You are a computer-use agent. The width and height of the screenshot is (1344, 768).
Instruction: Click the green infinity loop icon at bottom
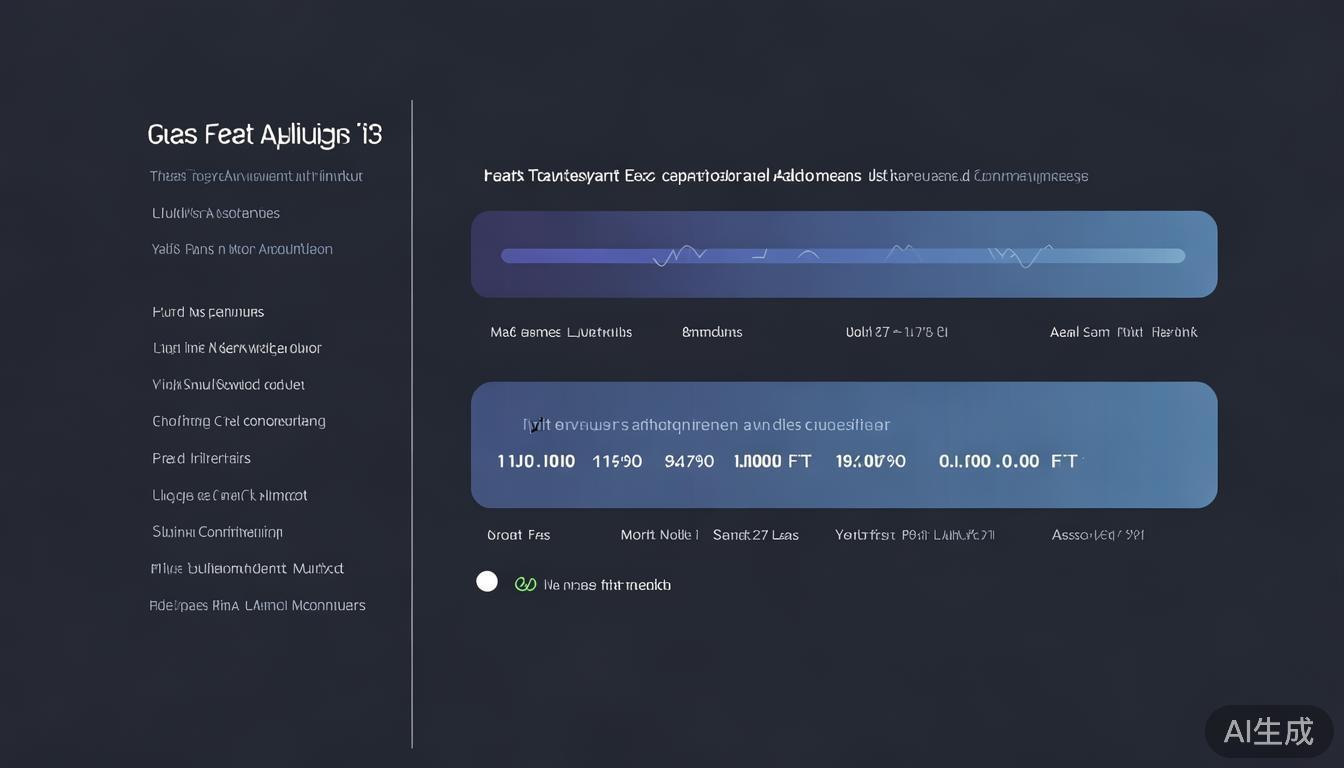coord(526,583)
